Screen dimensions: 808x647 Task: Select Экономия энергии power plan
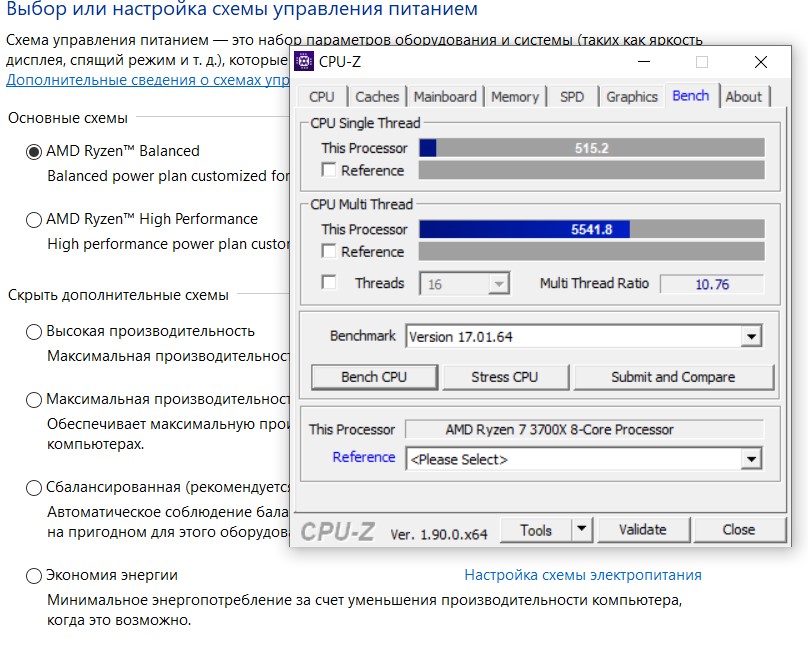tap(34, 576)
